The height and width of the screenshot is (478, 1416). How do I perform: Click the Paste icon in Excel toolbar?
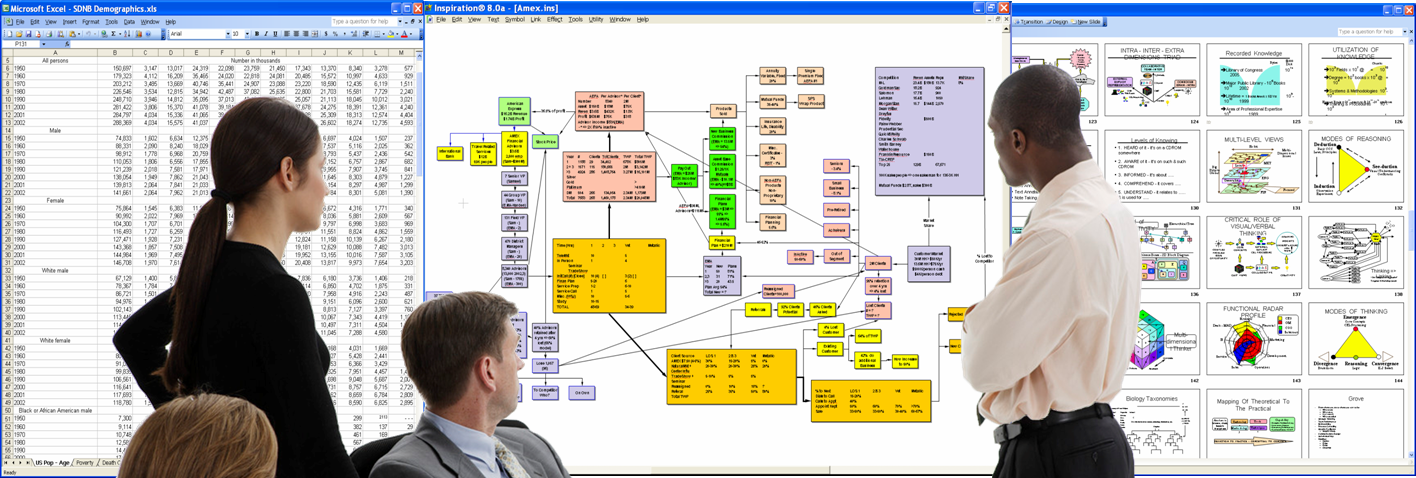tap(72, 33)
